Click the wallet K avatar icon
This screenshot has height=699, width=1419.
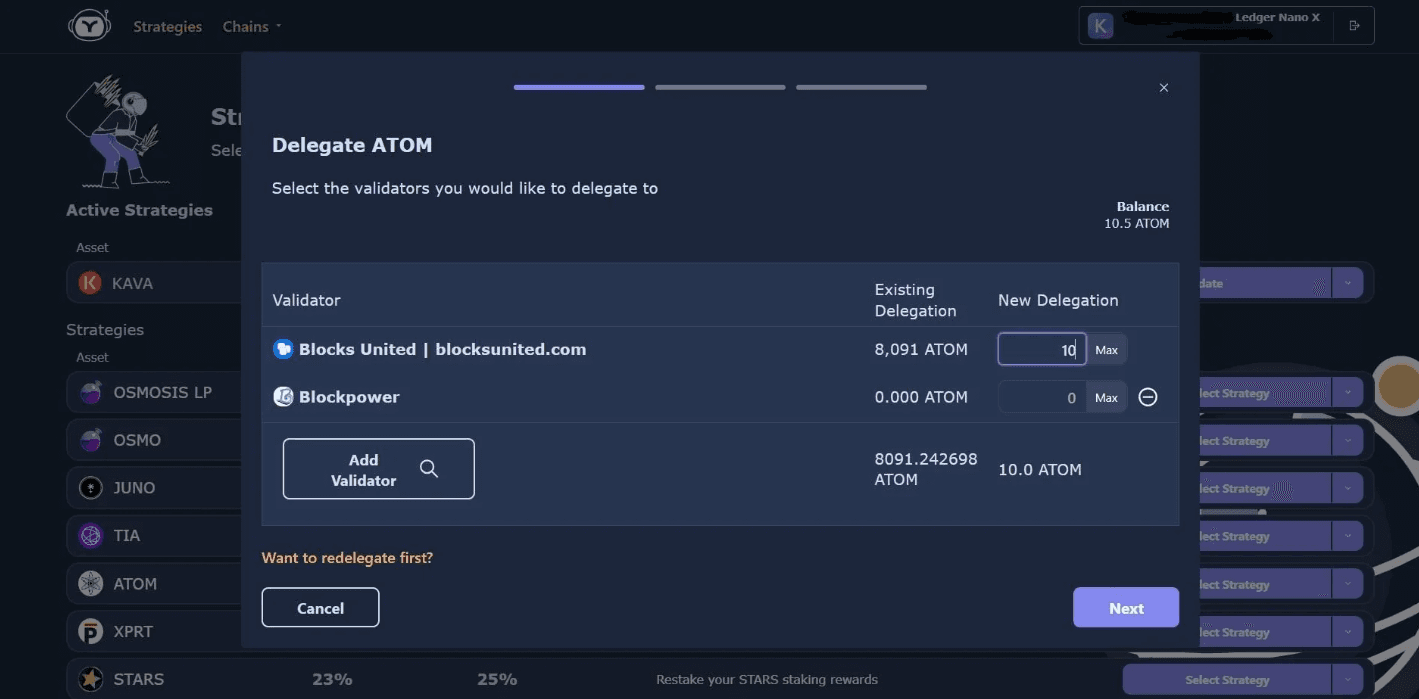tap(1100, 26)
